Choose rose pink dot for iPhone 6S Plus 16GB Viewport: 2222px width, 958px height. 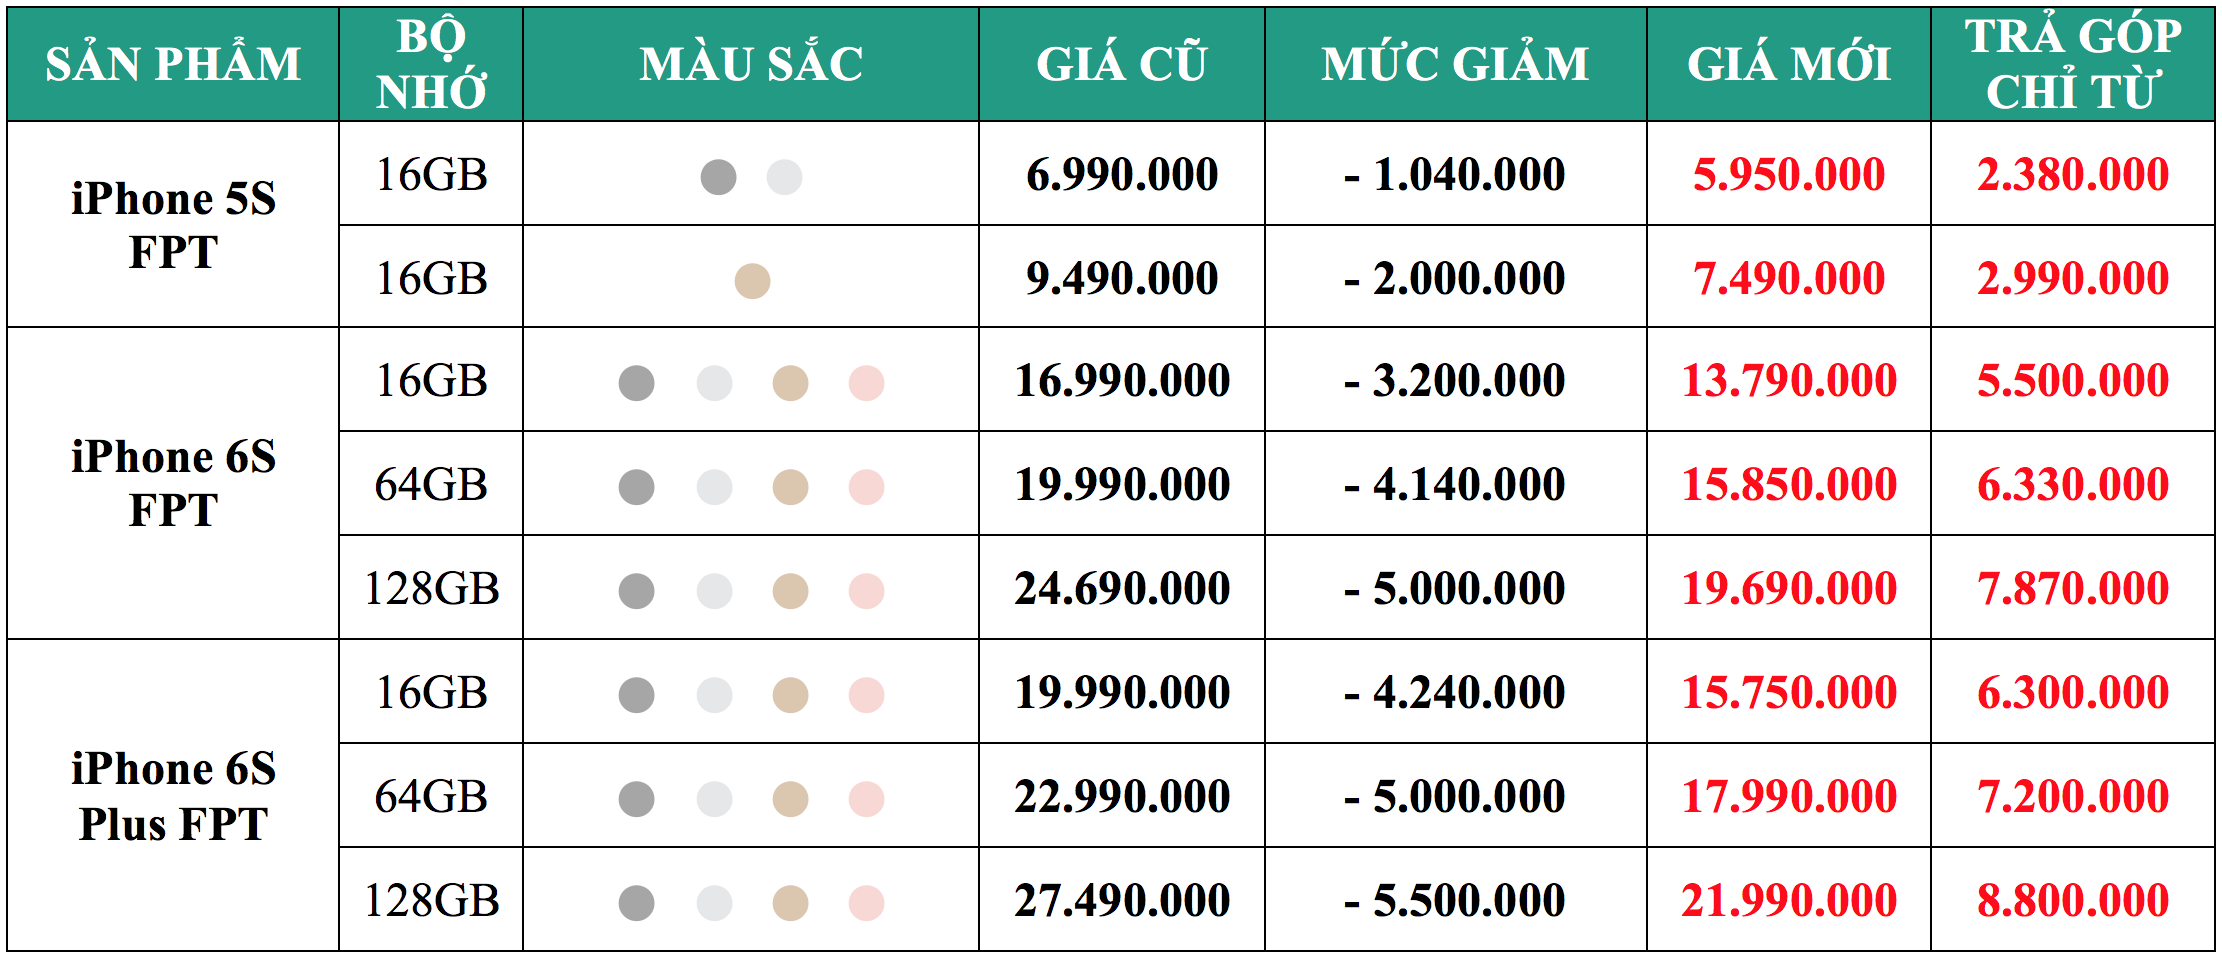[866, 695]
